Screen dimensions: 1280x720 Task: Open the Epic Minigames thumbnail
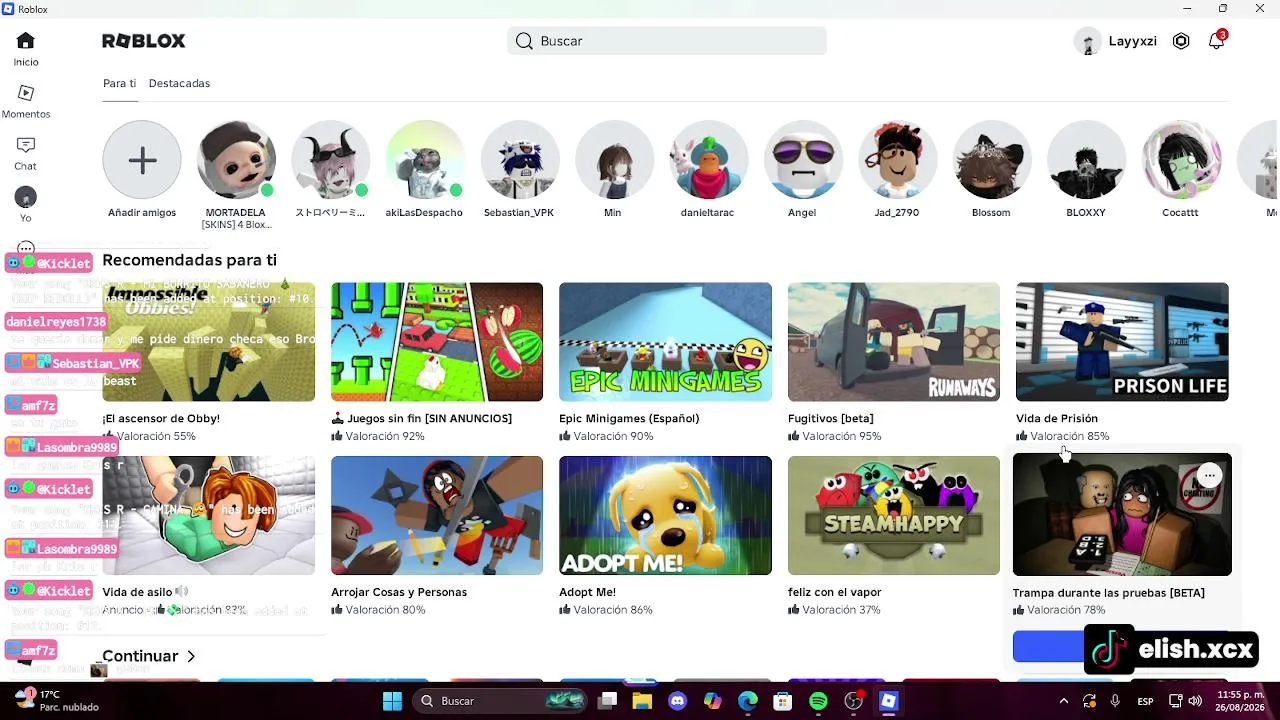665,342
